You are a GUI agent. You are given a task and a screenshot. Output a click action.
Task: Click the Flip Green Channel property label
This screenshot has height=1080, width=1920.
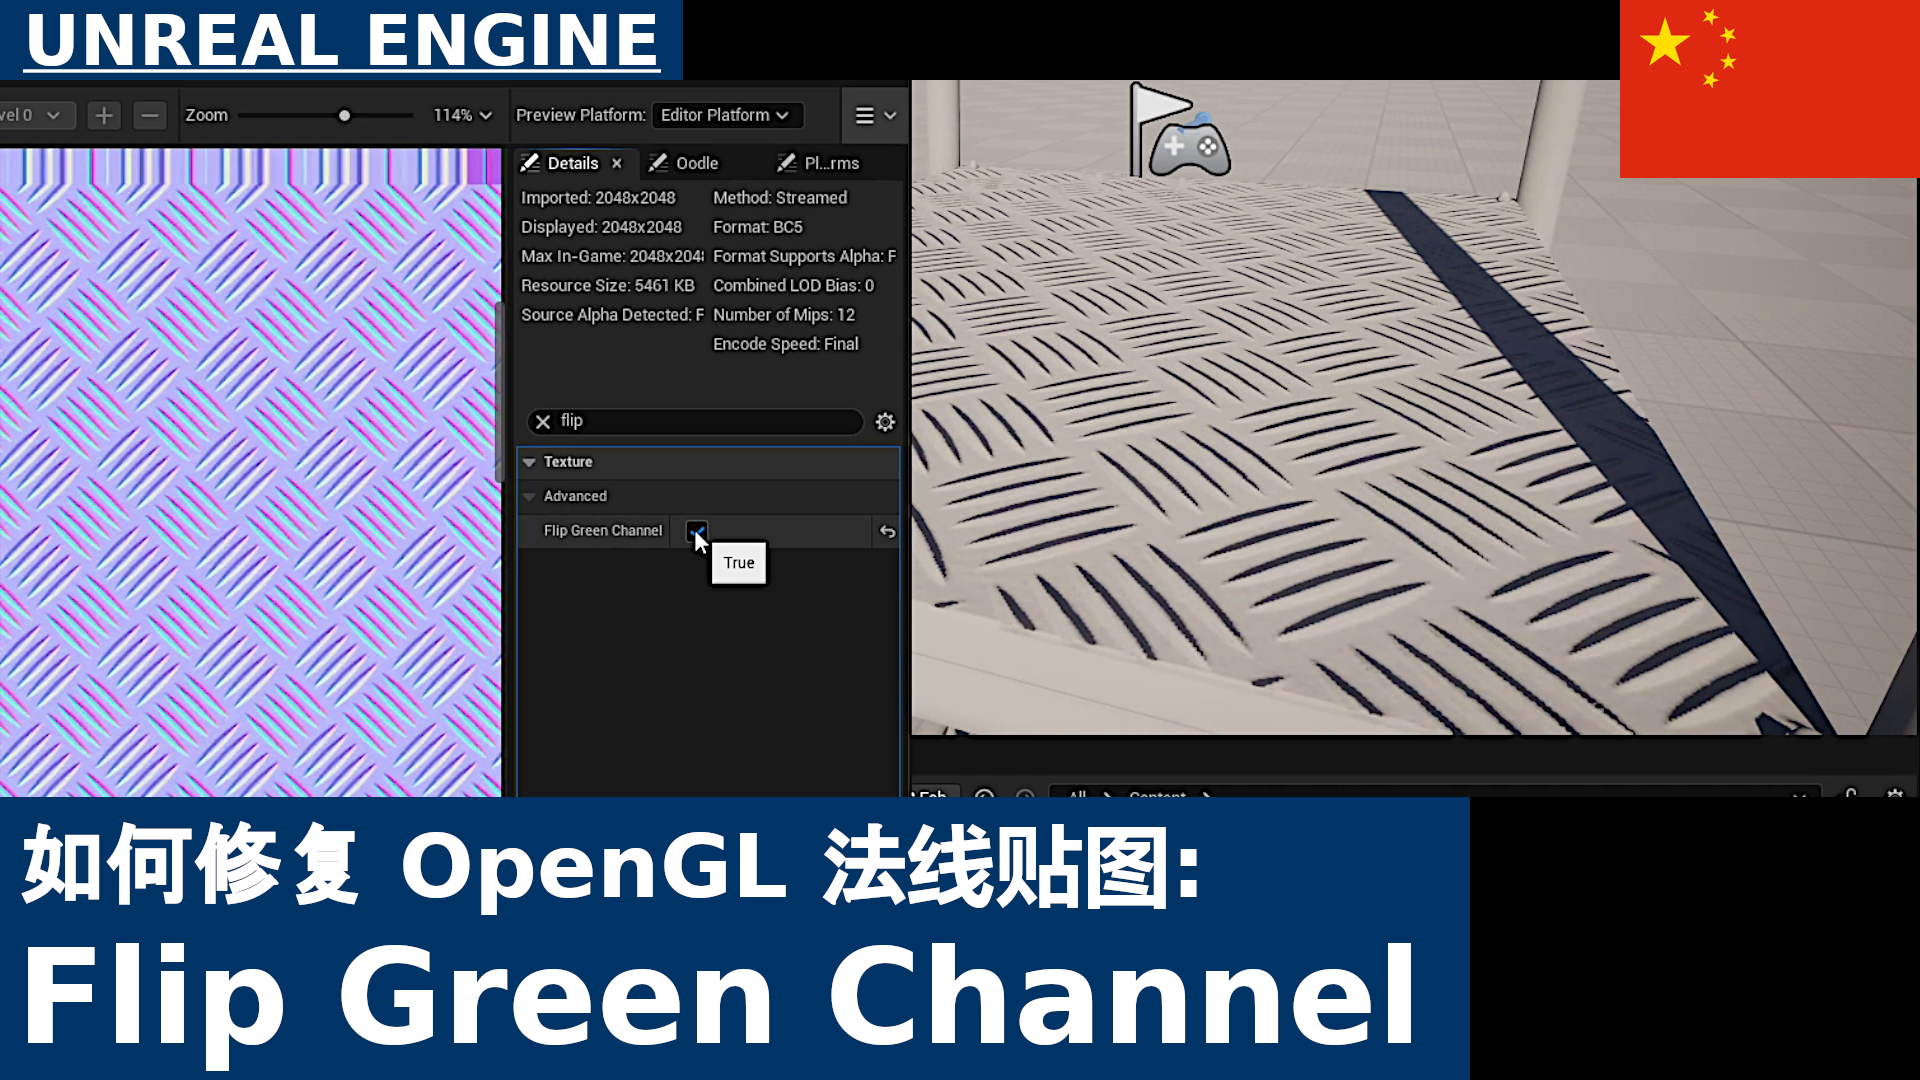pos(603,531)
